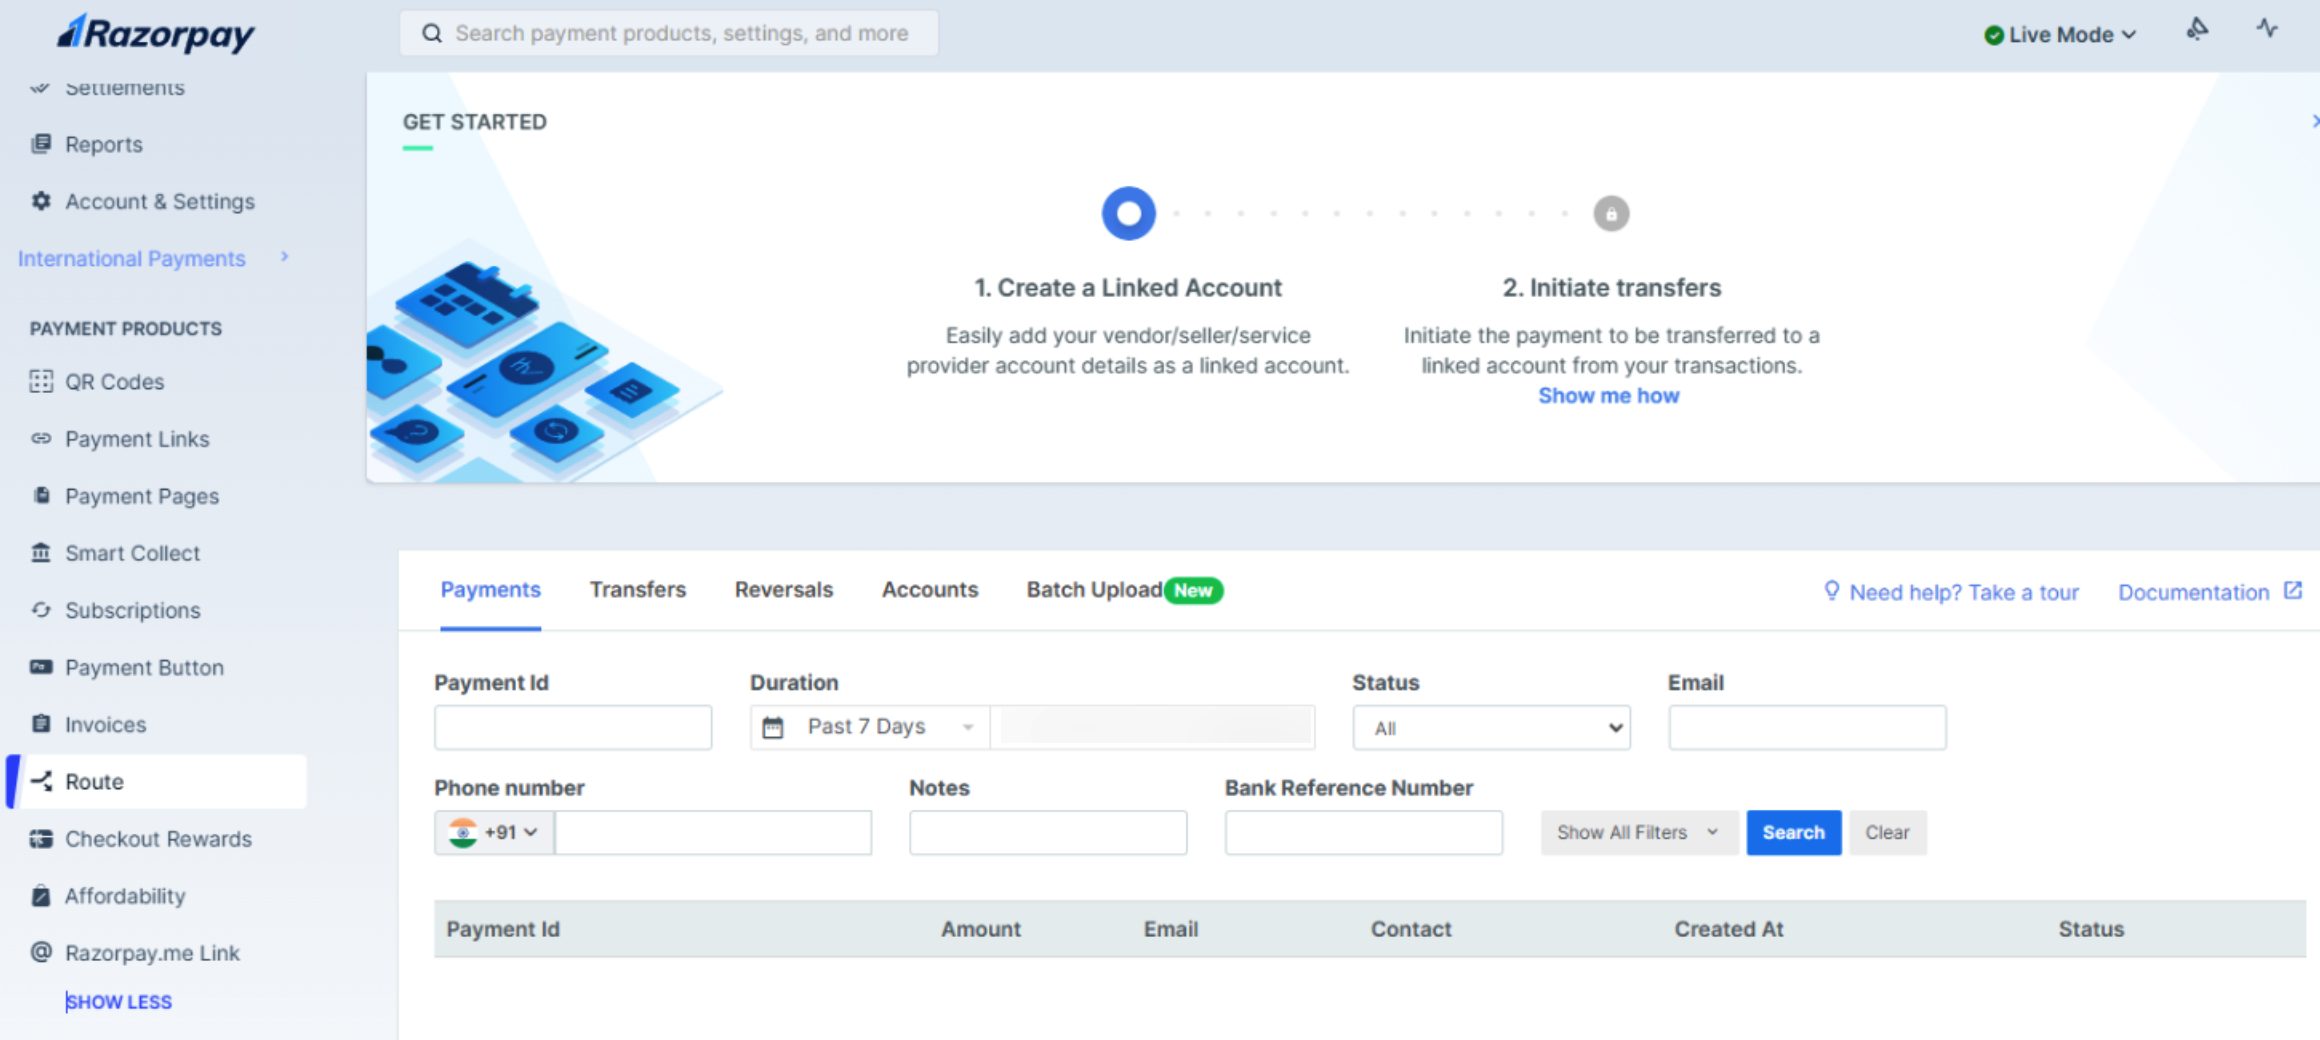The width and height of the screenshot is (2320, 1040).
Task: Click the Phone number input field
Action: click(x=713, y=832)
